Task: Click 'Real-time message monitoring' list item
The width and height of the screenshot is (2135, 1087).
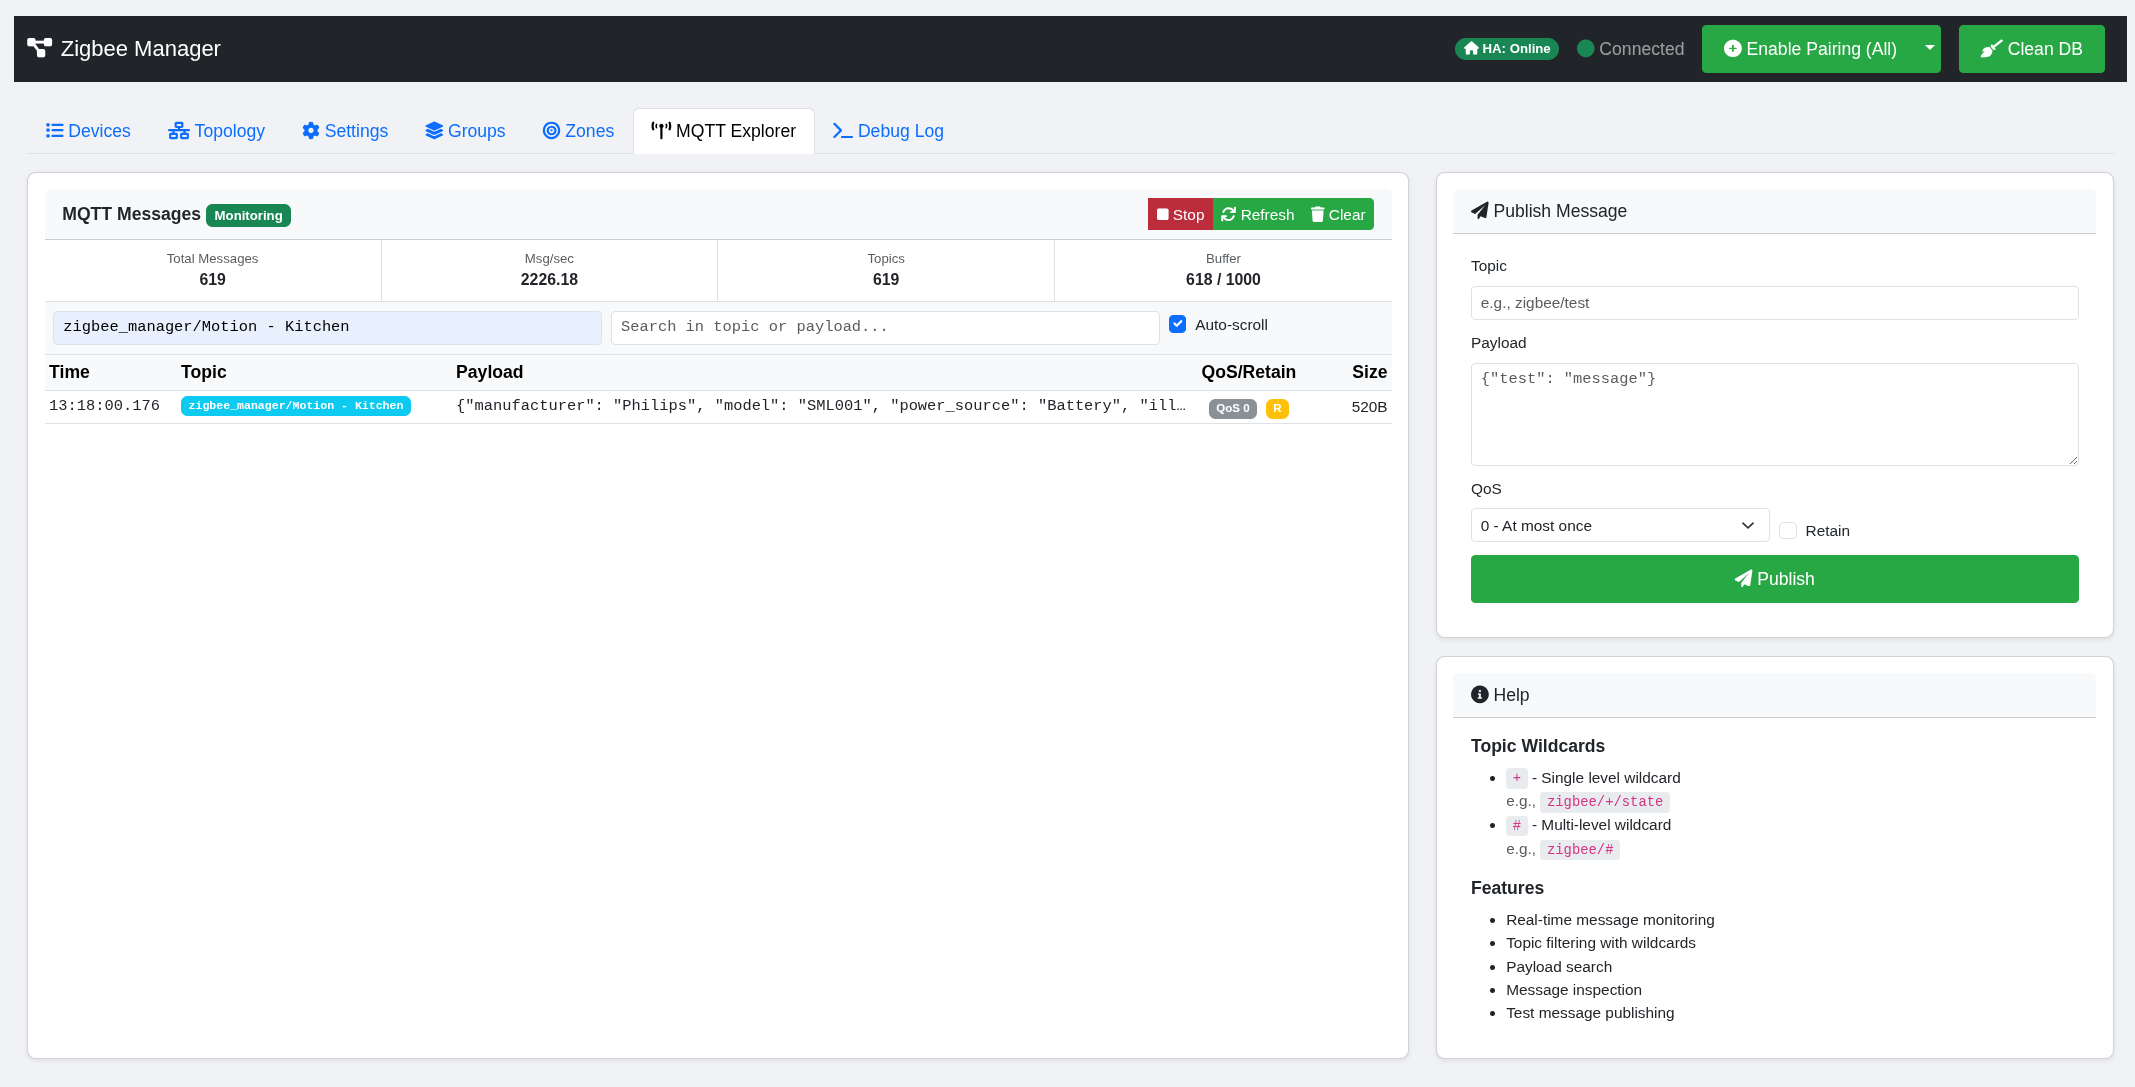Action: pos(1610,920)
